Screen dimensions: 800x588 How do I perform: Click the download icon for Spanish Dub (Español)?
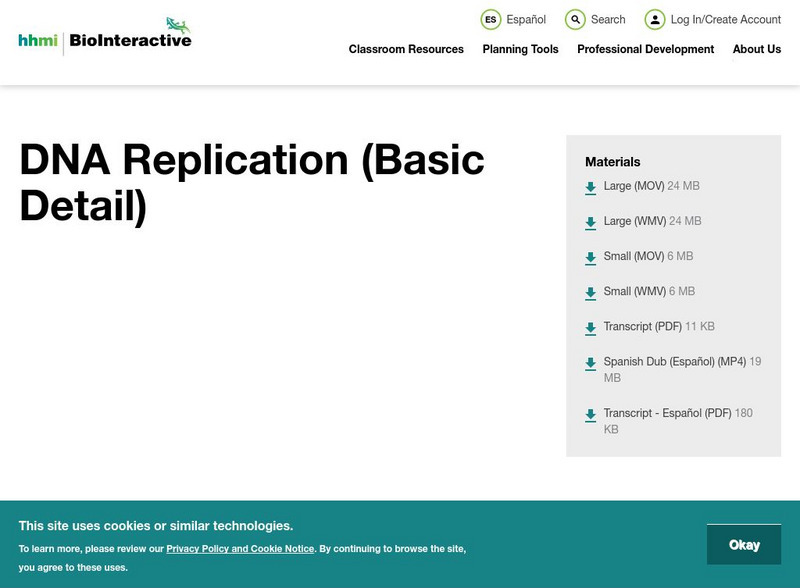tap(589, 362)
